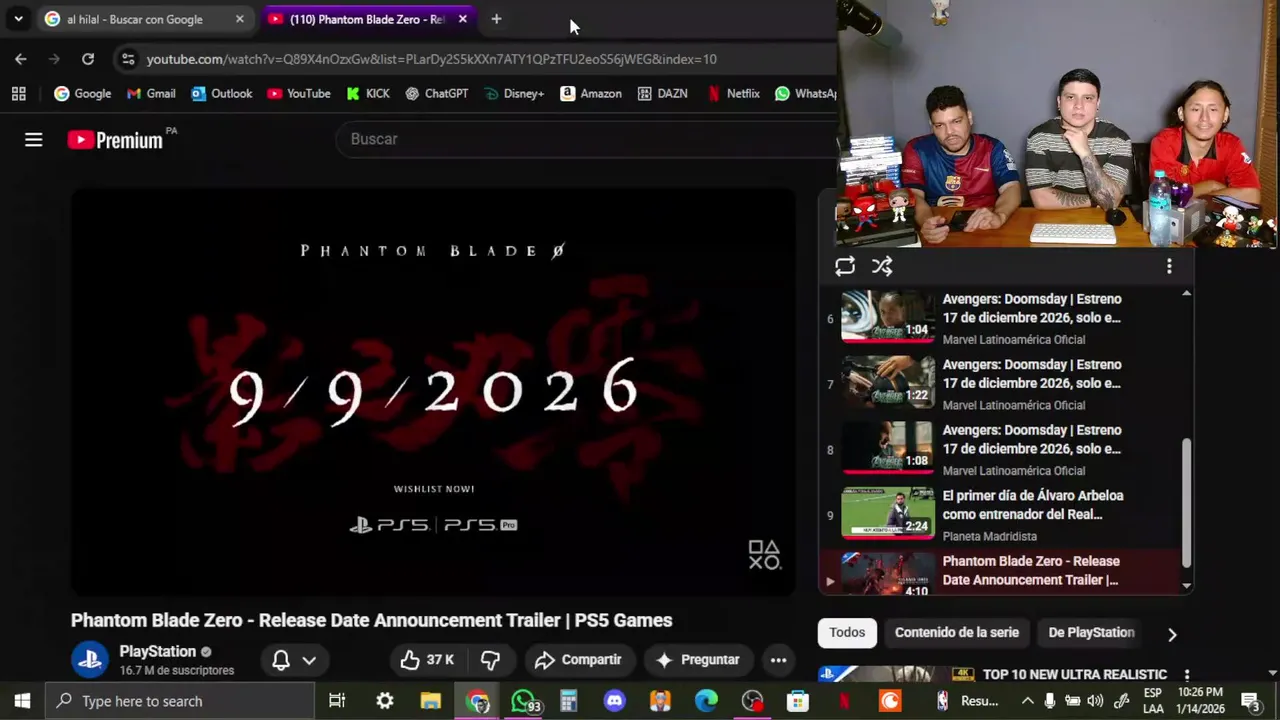Screen dimensions: 1280x720
Task: Open File Explorer from taskbar
Action: [x=431, y=701]
